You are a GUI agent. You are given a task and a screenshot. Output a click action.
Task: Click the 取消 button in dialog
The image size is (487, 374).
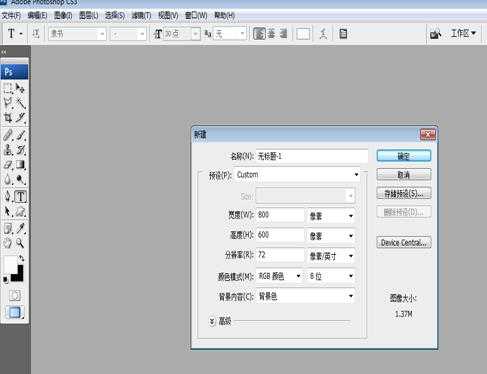pos(404,175)
